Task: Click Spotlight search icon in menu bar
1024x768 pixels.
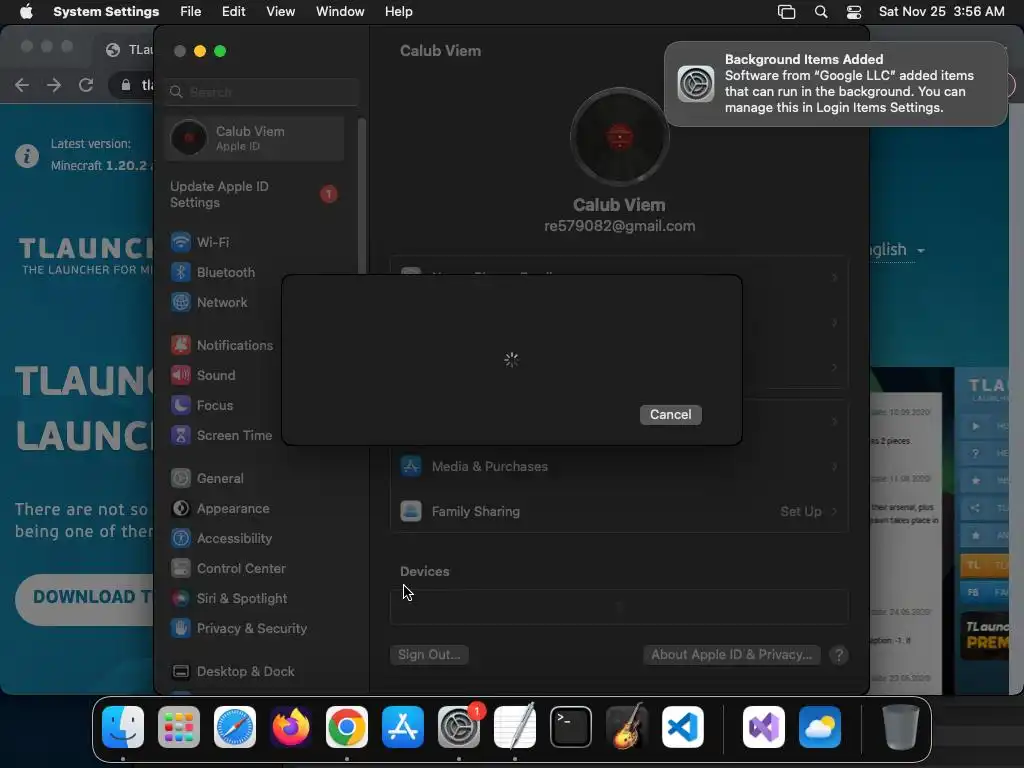Action: coord(821,12)
